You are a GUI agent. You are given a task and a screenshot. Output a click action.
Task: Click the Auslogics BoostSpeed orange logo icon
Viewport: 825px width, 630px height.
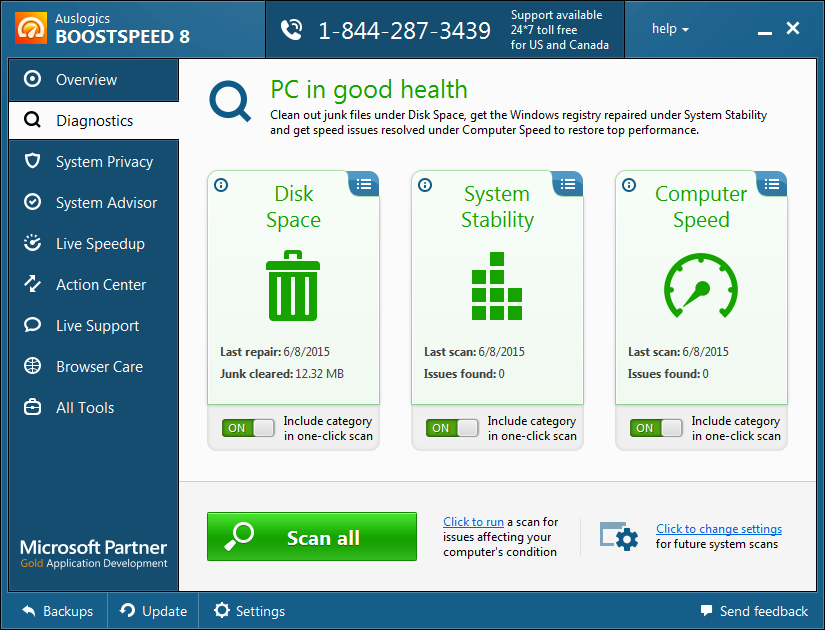tap(31, 28)
